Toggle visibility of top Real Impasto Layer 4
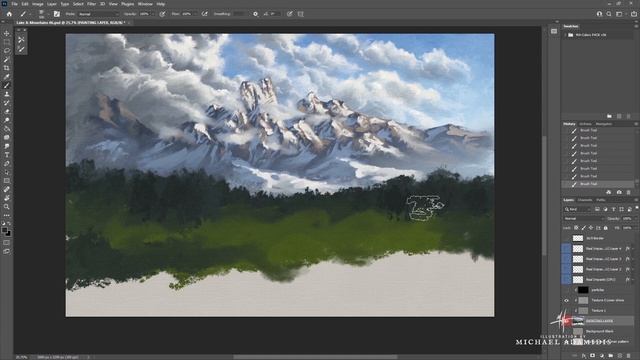The width and height of the screenshot is (640, 360). point(567,248)
